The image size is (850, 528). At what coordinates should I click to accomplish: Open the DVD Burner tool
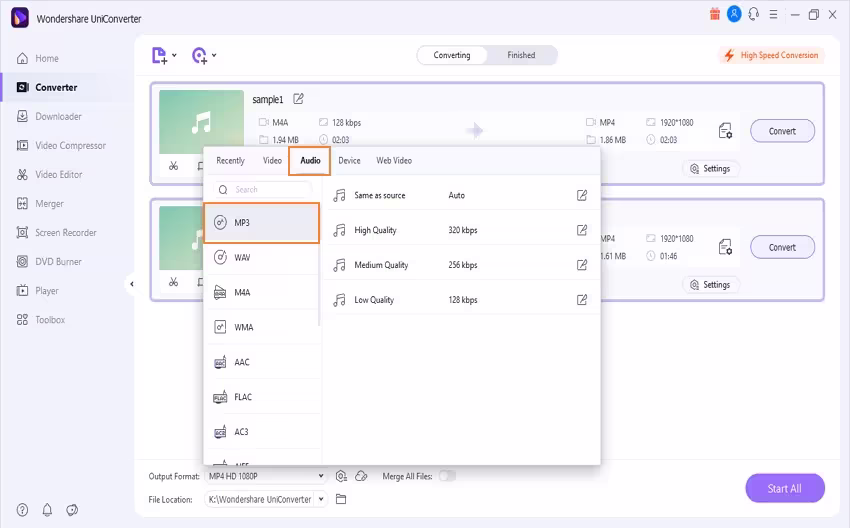point(49,262)
